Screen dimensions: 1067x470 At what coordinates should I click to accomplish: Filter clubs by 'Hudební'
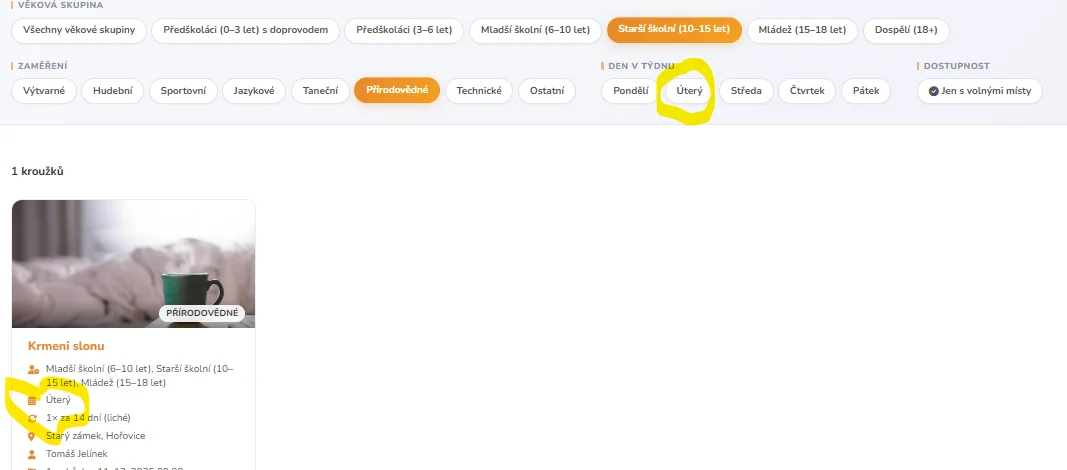pyautogui.click(x=113, y=90)
